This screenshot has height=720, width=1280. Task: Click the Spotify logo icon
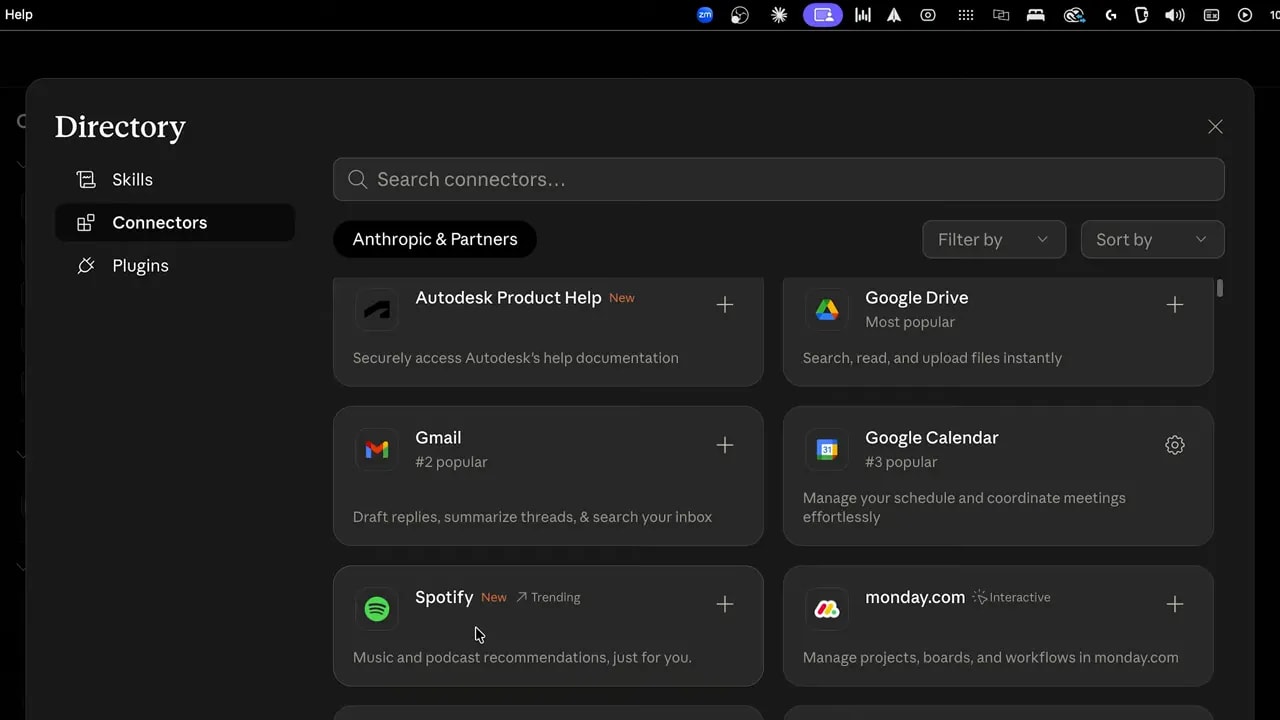(377, 609)
